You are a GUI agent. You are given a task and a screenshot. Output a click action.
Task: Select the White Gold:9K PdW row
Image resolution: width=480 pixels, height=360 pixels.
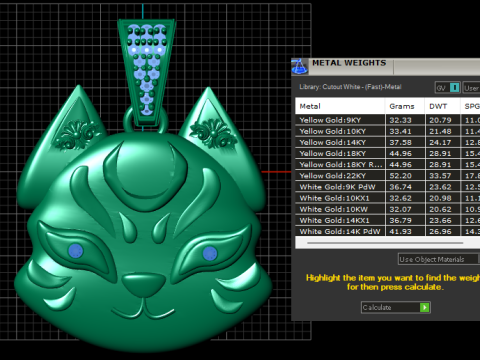point(388,187)
